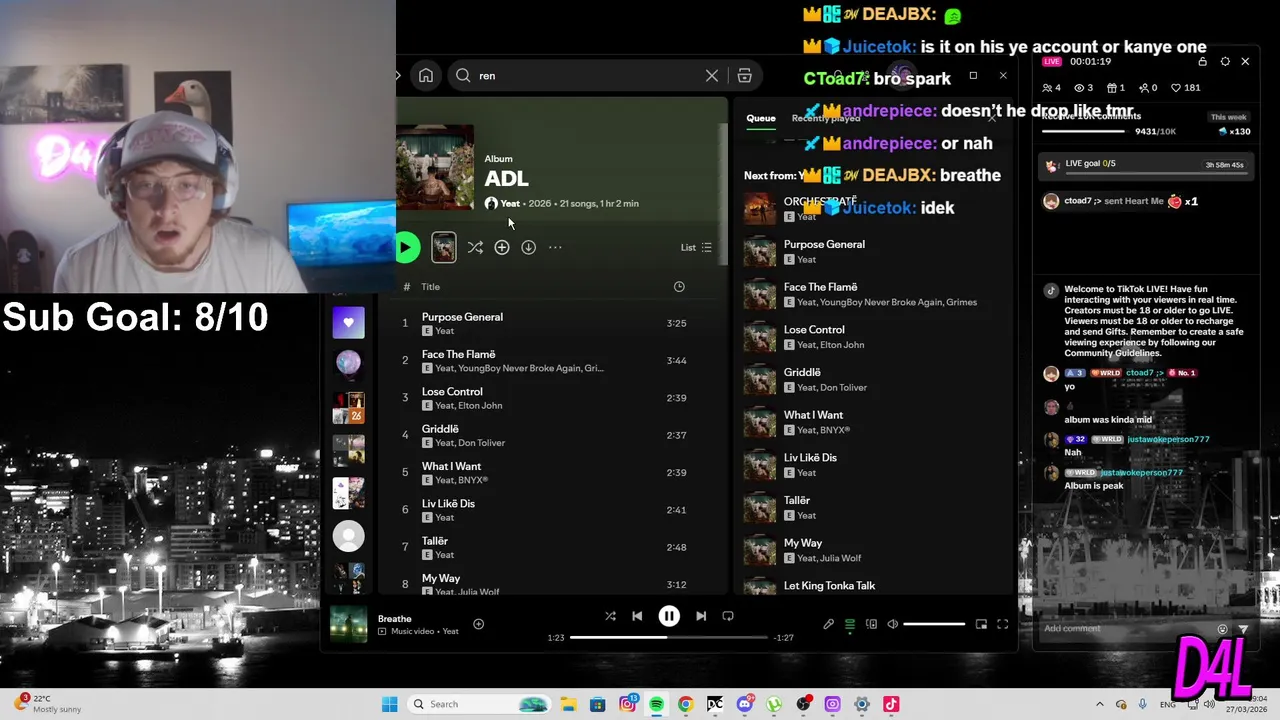Toggle the Queue panel icon in player bar

click(850, 624)
